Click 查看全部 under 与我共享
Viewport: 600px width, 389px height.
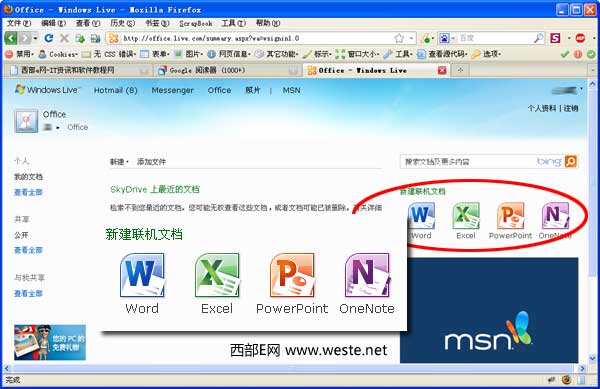pyautogui.click(x=28, y=293)
